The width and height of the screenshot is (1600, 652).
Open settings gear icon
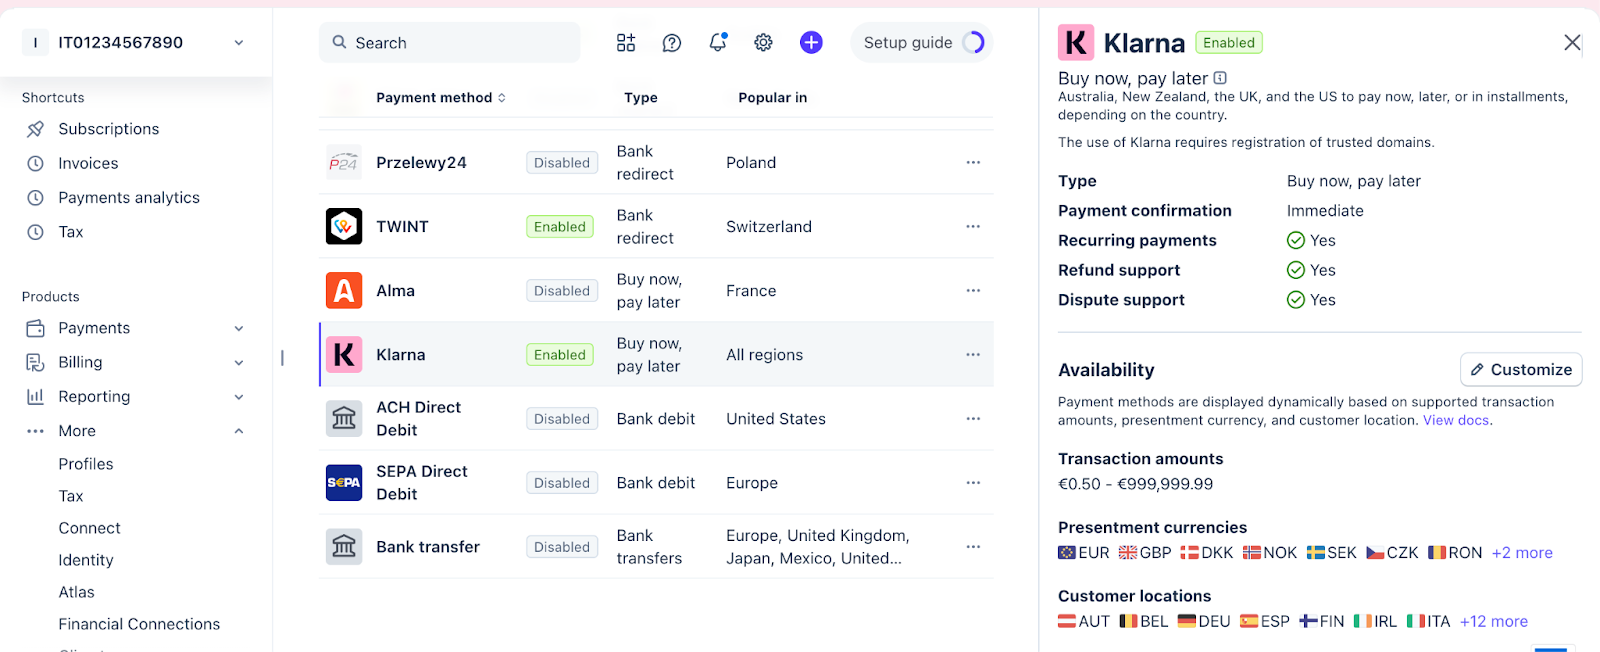(763, 42)
